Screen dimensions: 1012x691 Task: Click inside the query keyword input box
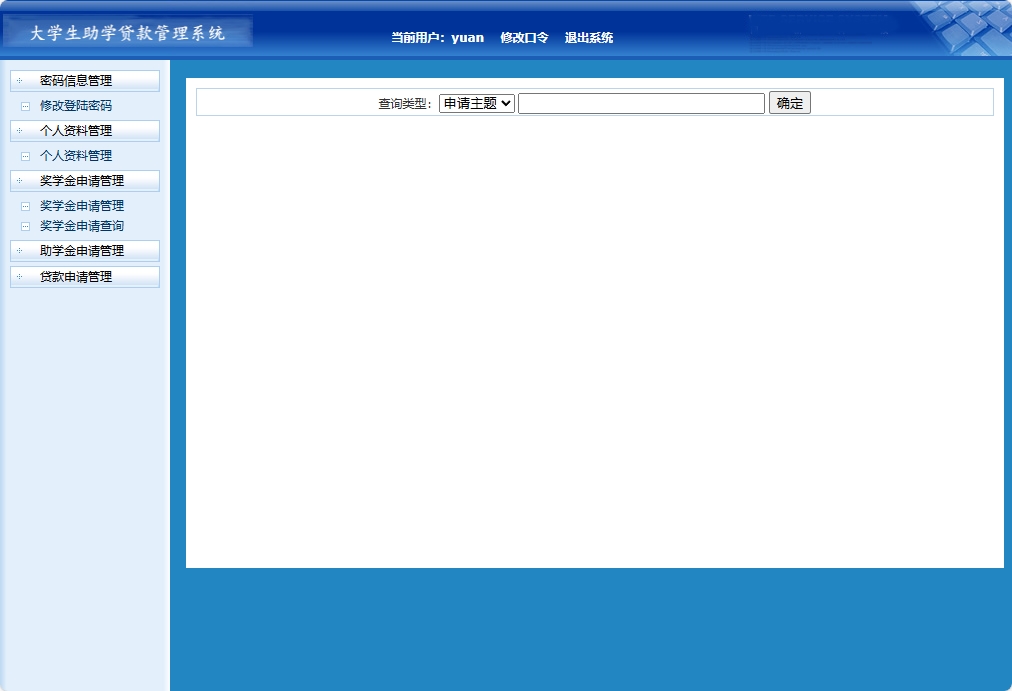640,102
